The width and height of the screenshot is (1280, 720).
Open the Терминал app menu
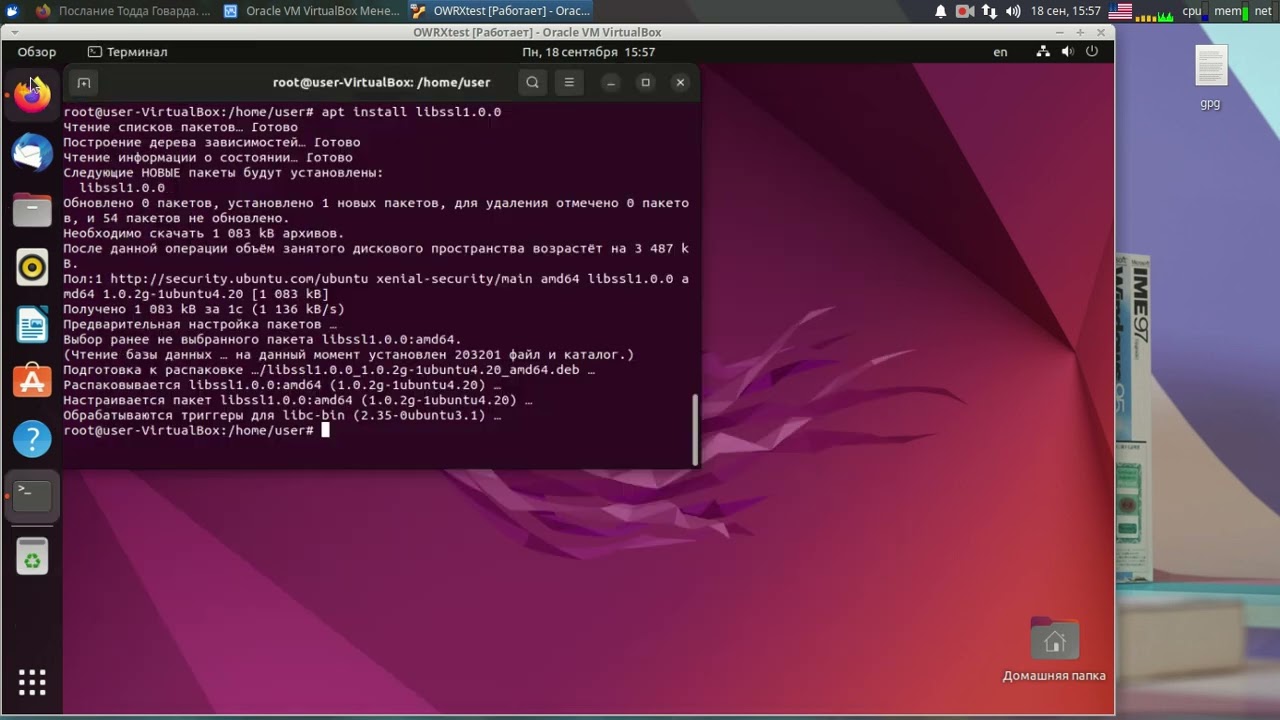(x=128, y=52)
